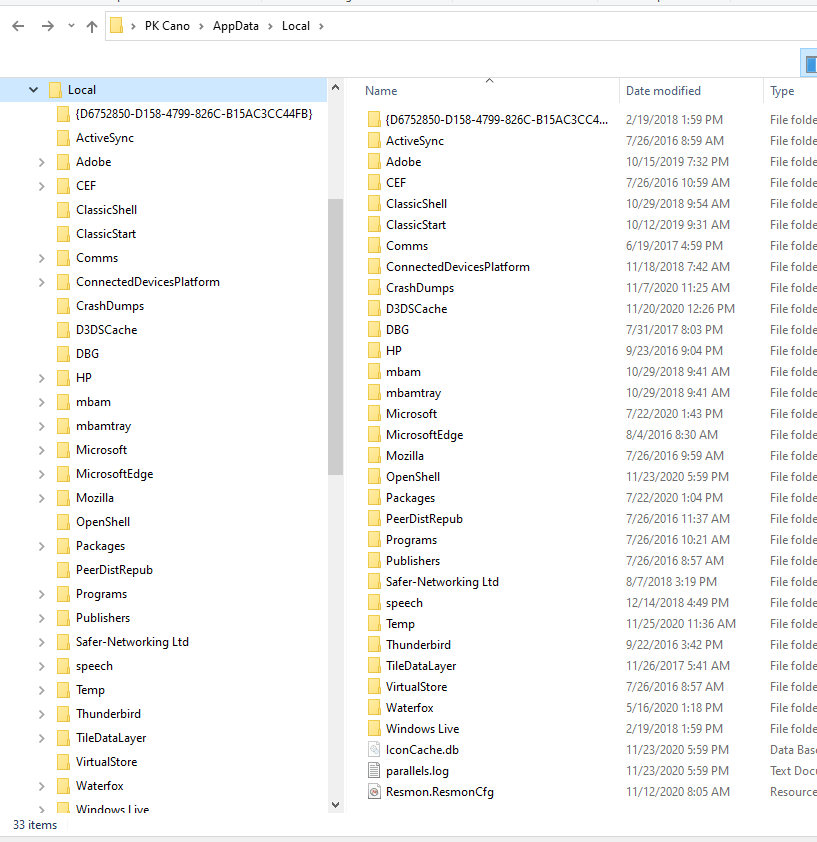Select ClassicStart in file list

tap(416, 225)
